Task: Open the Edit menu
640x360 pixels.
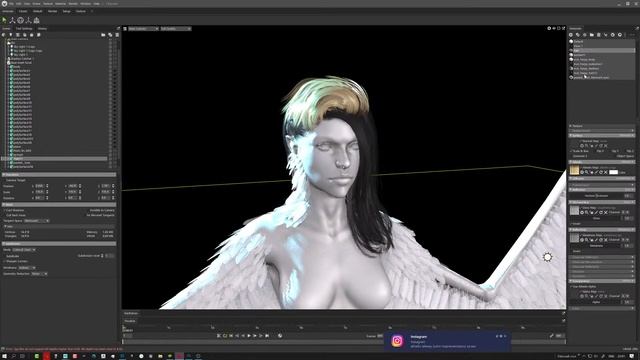Action: [x=19, y=4]
